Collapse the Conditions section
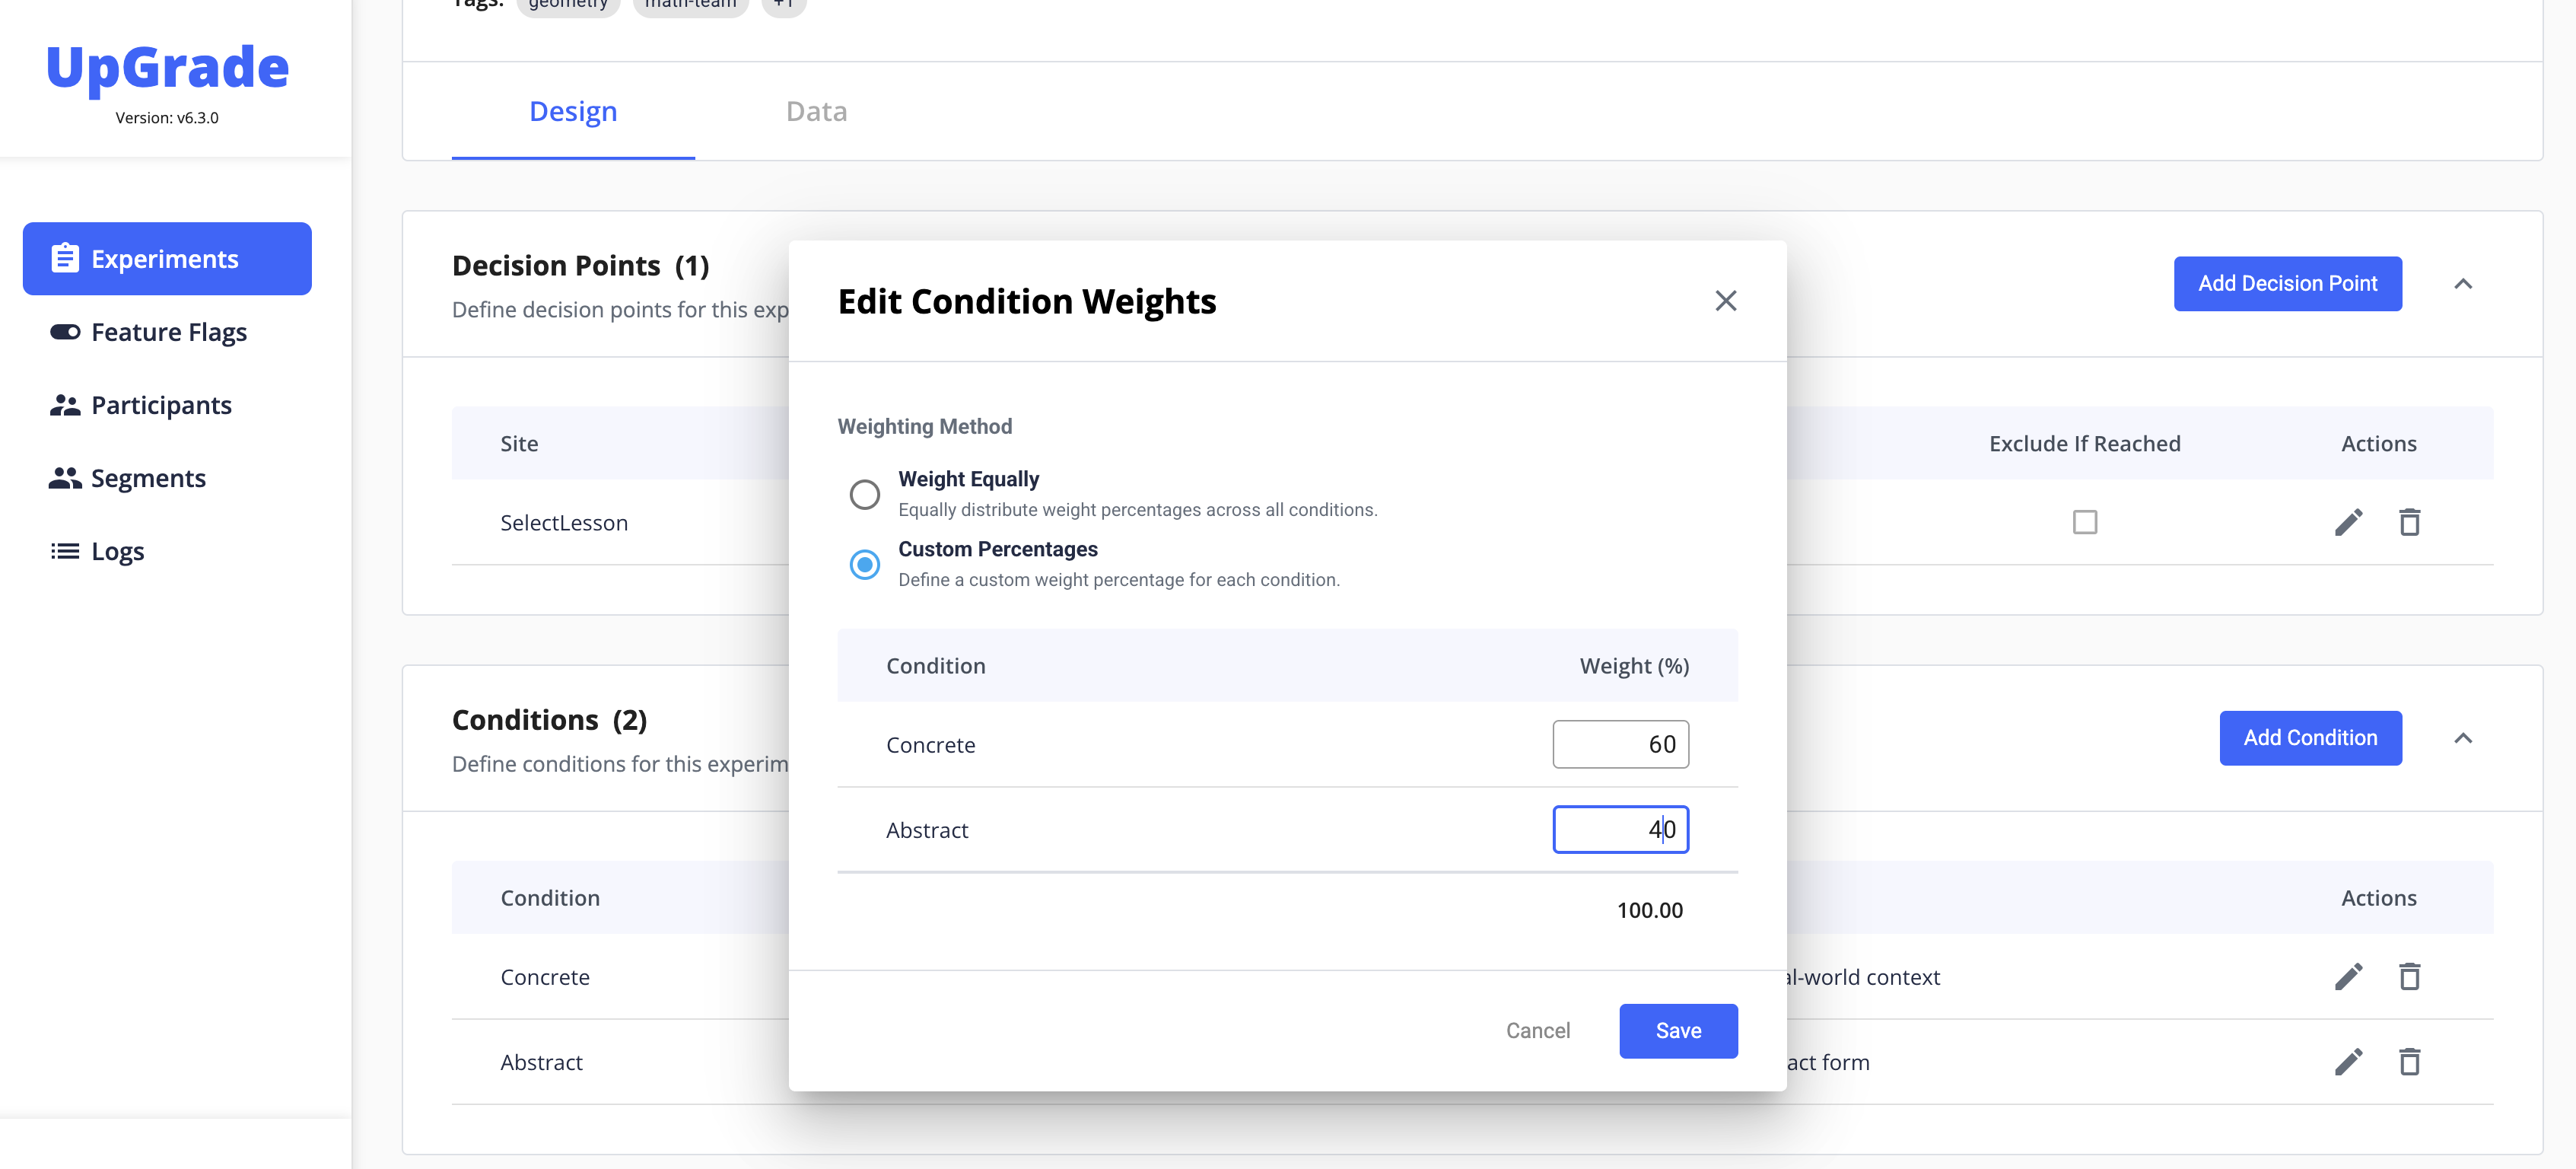The image size is (2576, 1169). click(x=2463, y=738)
